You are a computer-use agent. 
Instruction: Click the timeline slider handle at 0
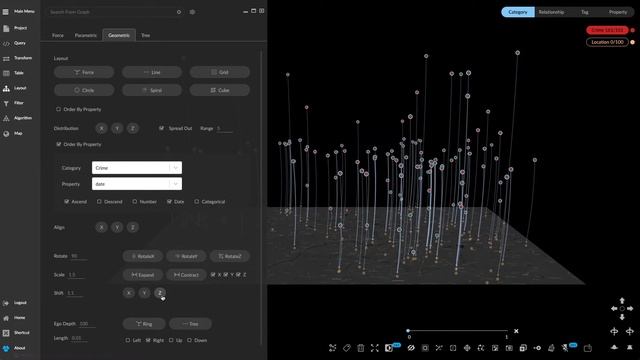pos(408,331)
